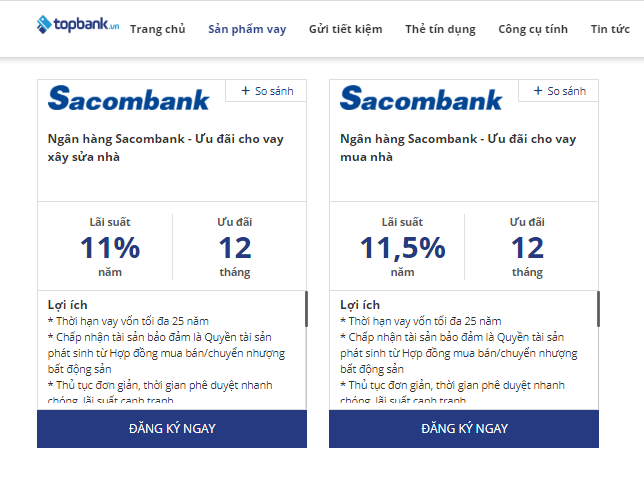Viewport: 644px width, 480px height.
Task: Click Sacombank logo on the right card
Action: pyautogui.click(x=421, y=98)
